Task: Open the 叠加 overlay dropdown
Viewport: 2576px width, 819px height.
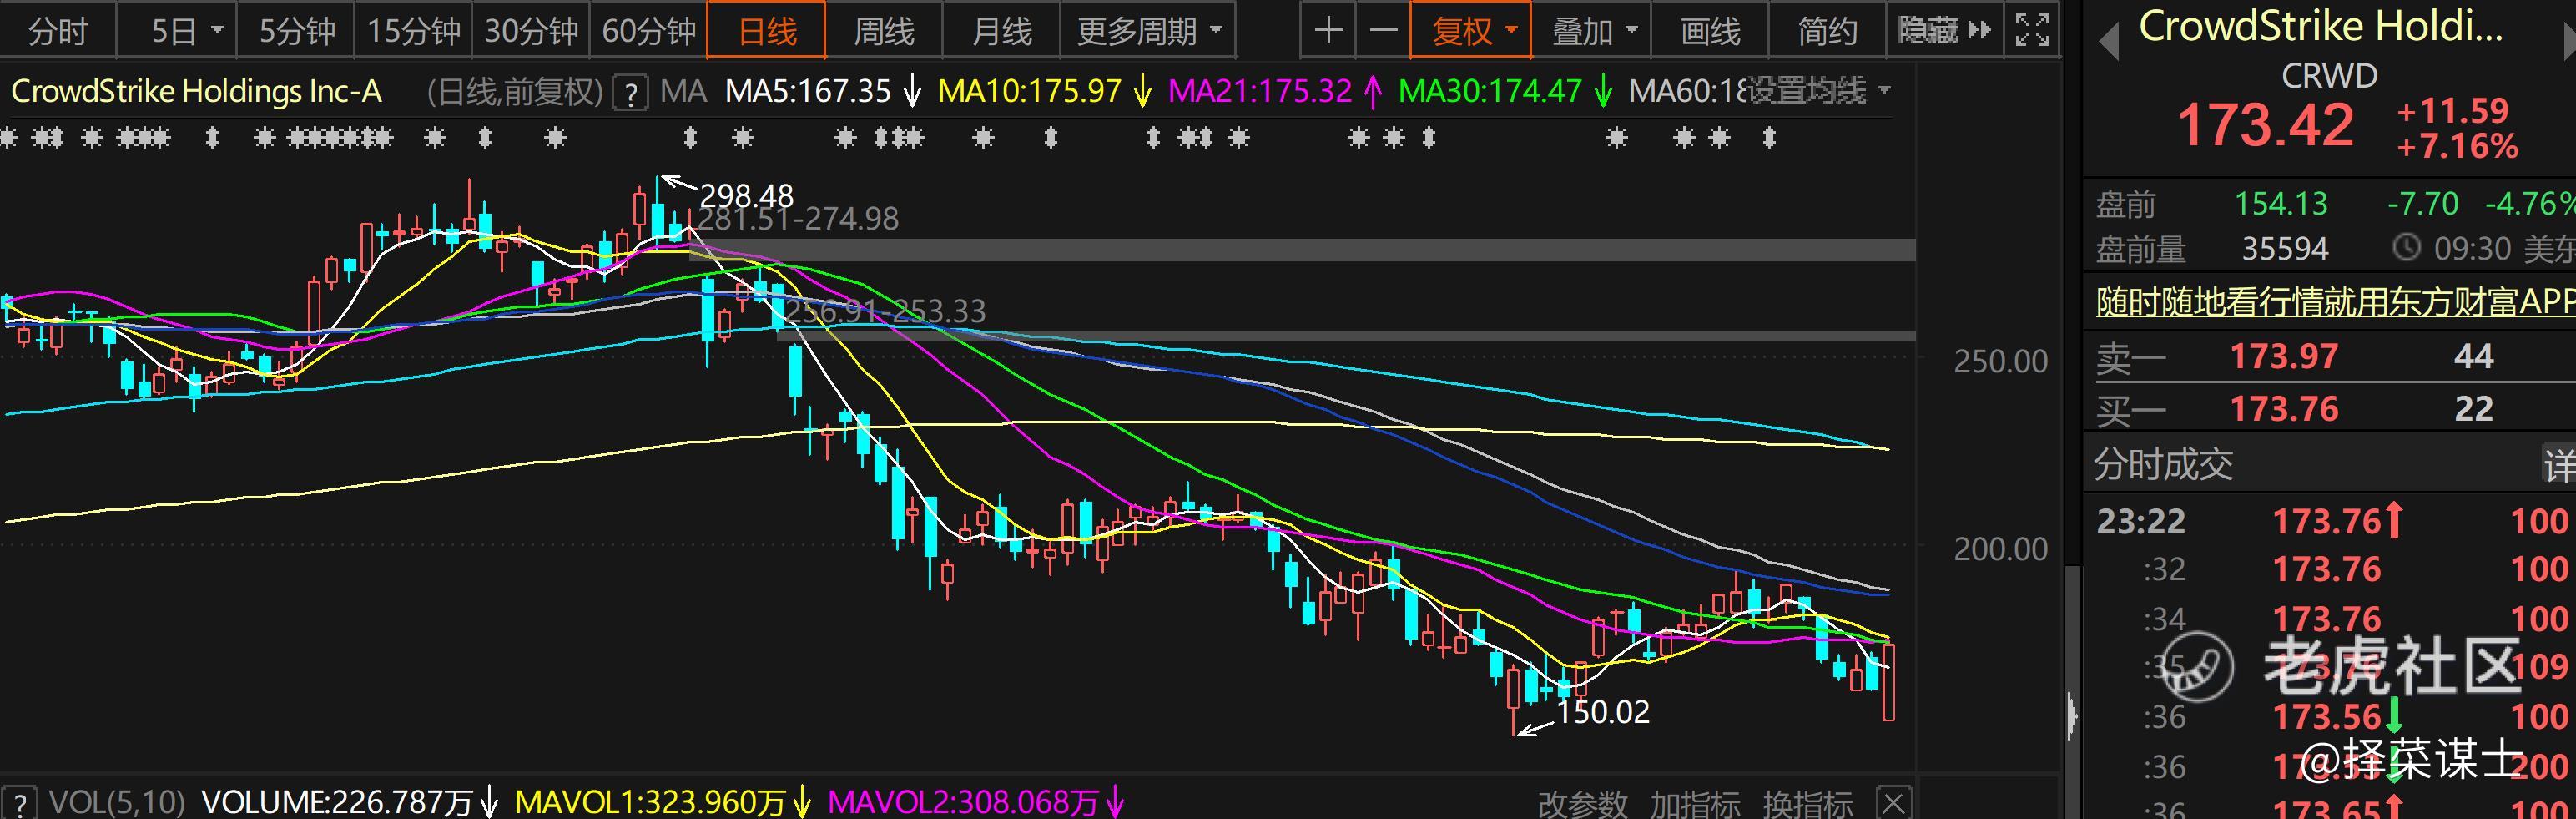Action: pyautogui.click(x=1592, y=31)
